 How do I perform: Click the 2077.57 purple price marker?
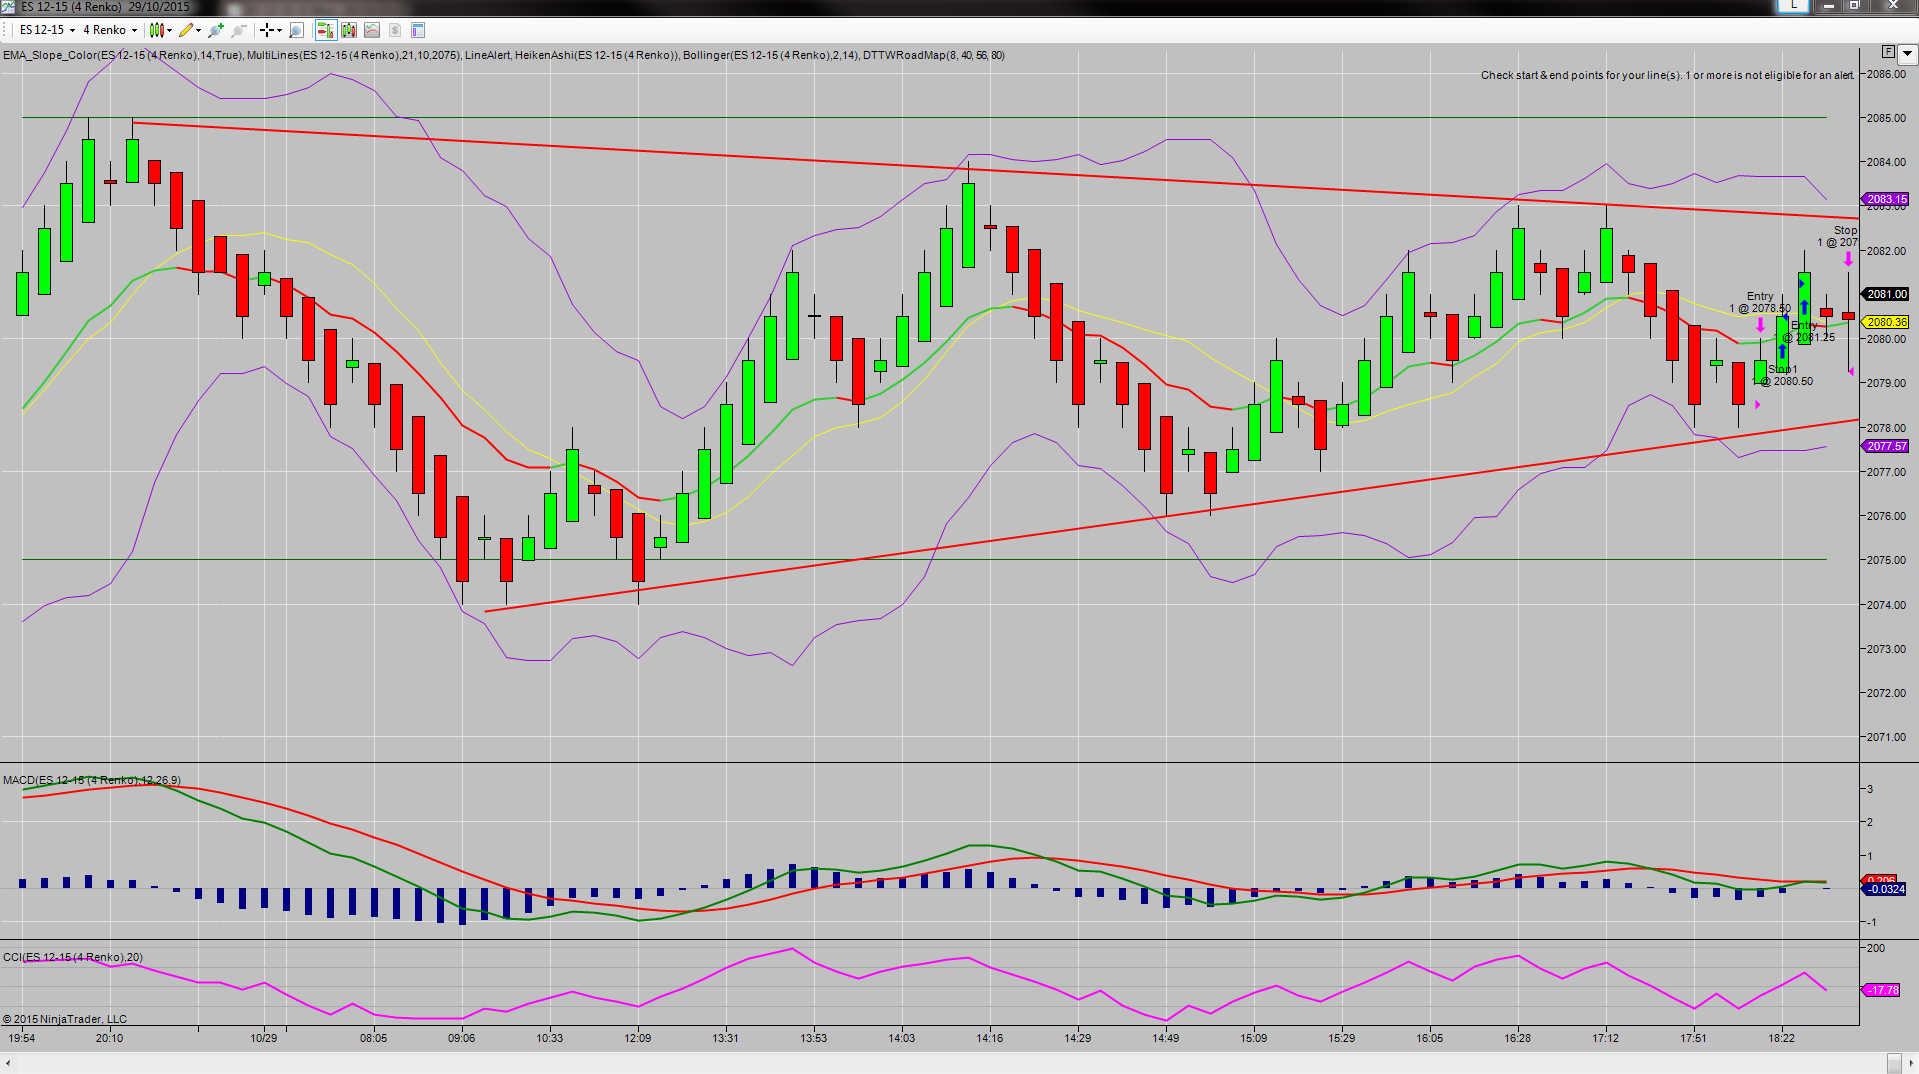coord(1887,446)
